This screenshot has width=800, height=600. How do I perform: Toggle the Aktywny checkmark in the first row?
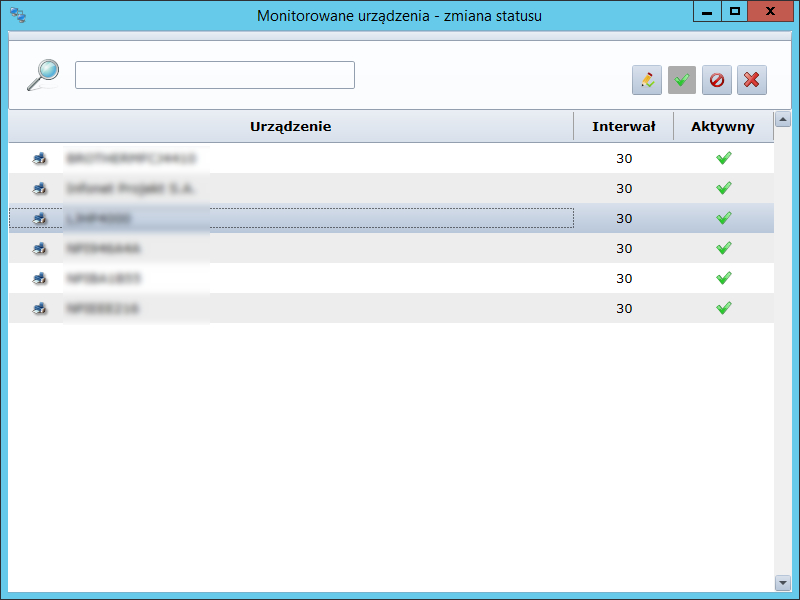coord(724,158)
